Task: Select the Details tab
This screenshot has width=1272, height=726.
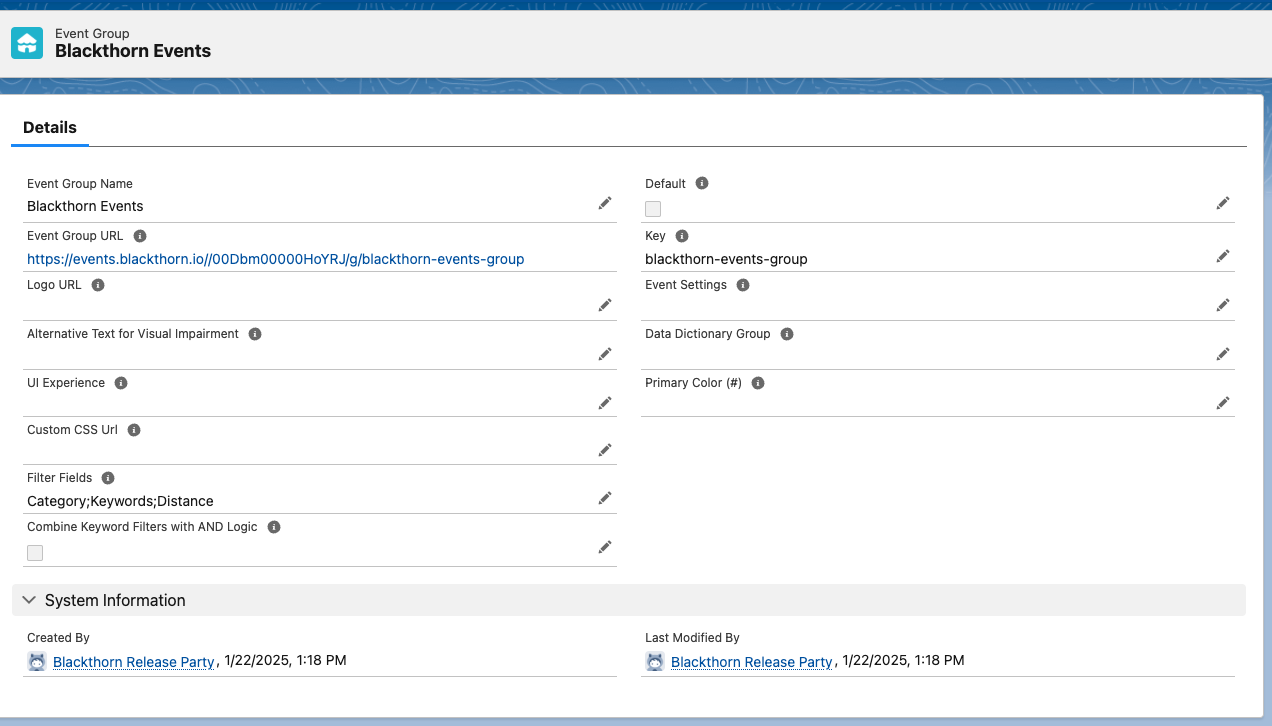Action: point(50,128)
